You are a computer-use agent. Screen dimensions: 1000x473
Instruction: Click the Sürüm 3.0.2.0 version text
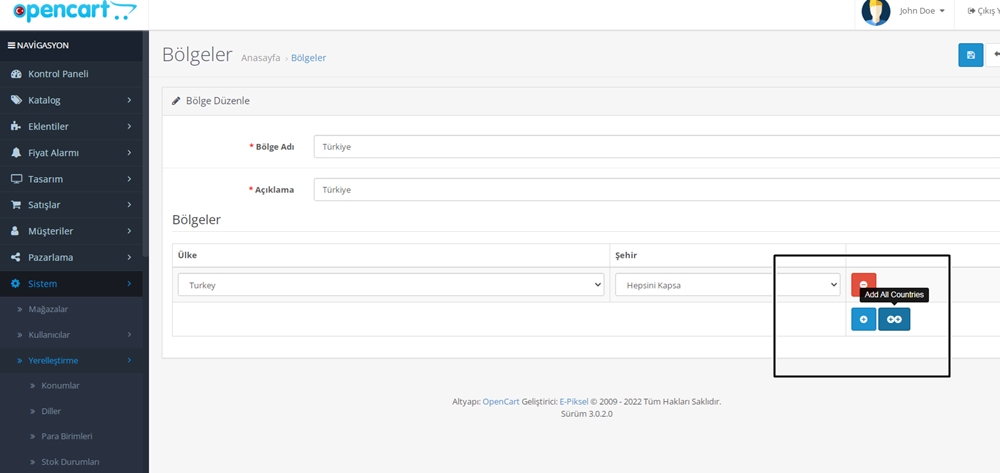coord(586,414)
